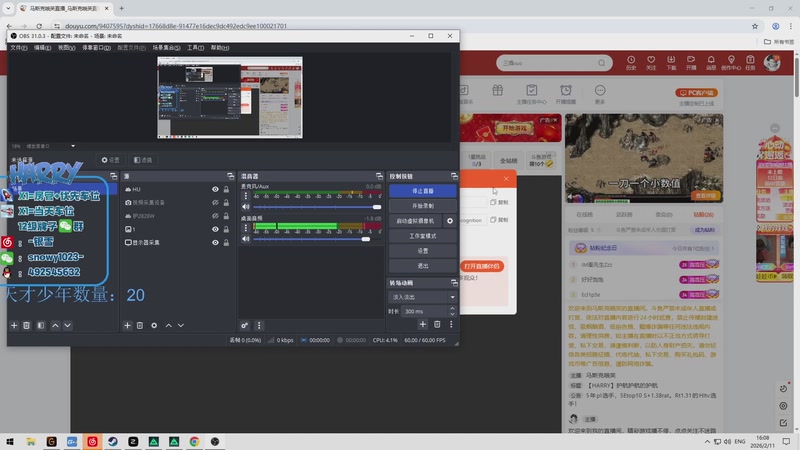Add a new source with the plus icon
The width and height of the screenshot is (800, 450).
coord(127,326)
